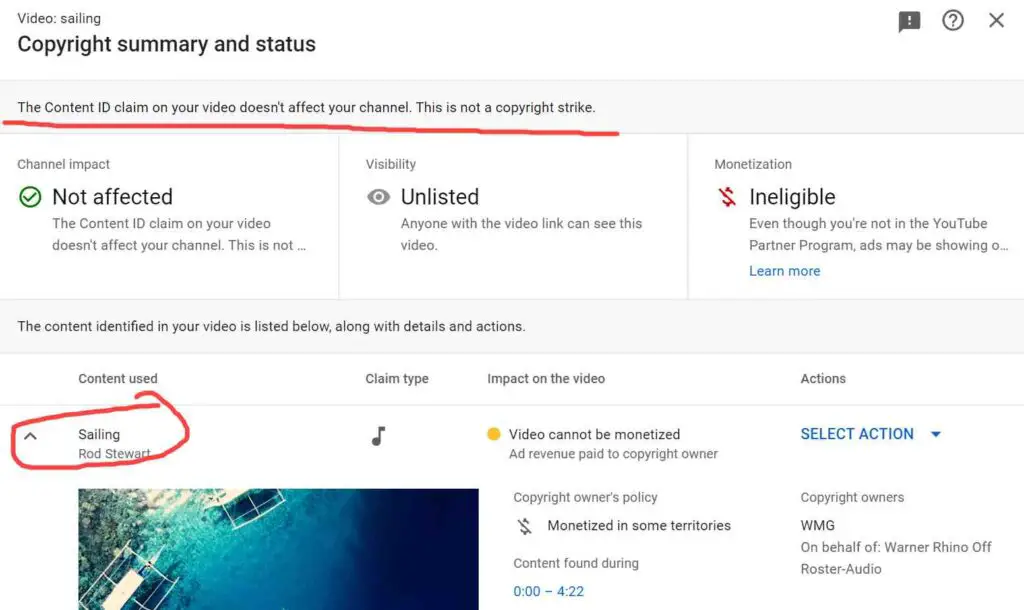Click the Channel impact label
This screenshot has height=610, width=1024.
[63, 165]
